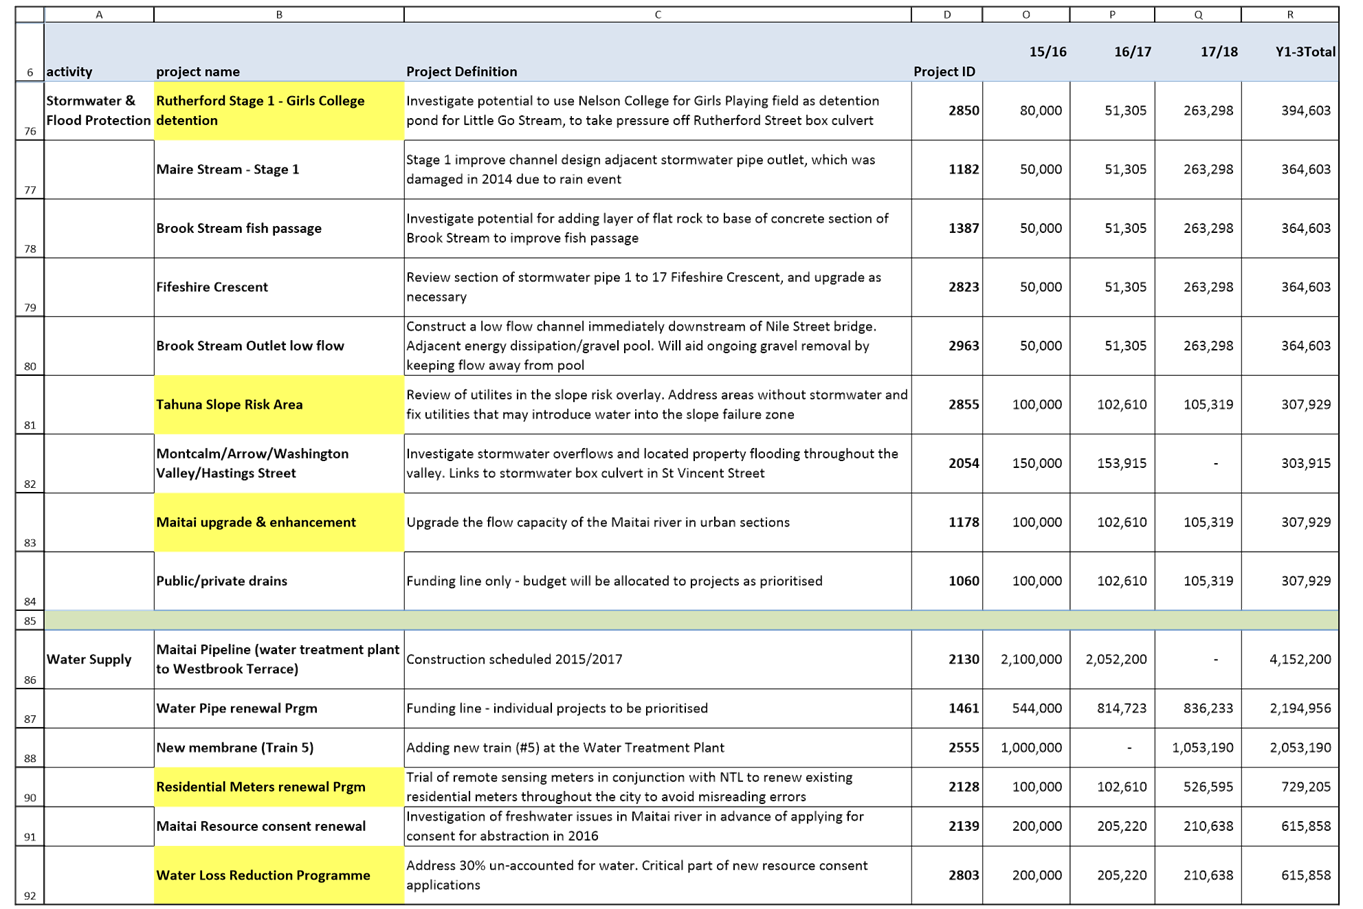Screen dimensions: 1363x909
Task: Select 'Rutherford Stage 1 - Girls College detention' cell
Action: 279,111
